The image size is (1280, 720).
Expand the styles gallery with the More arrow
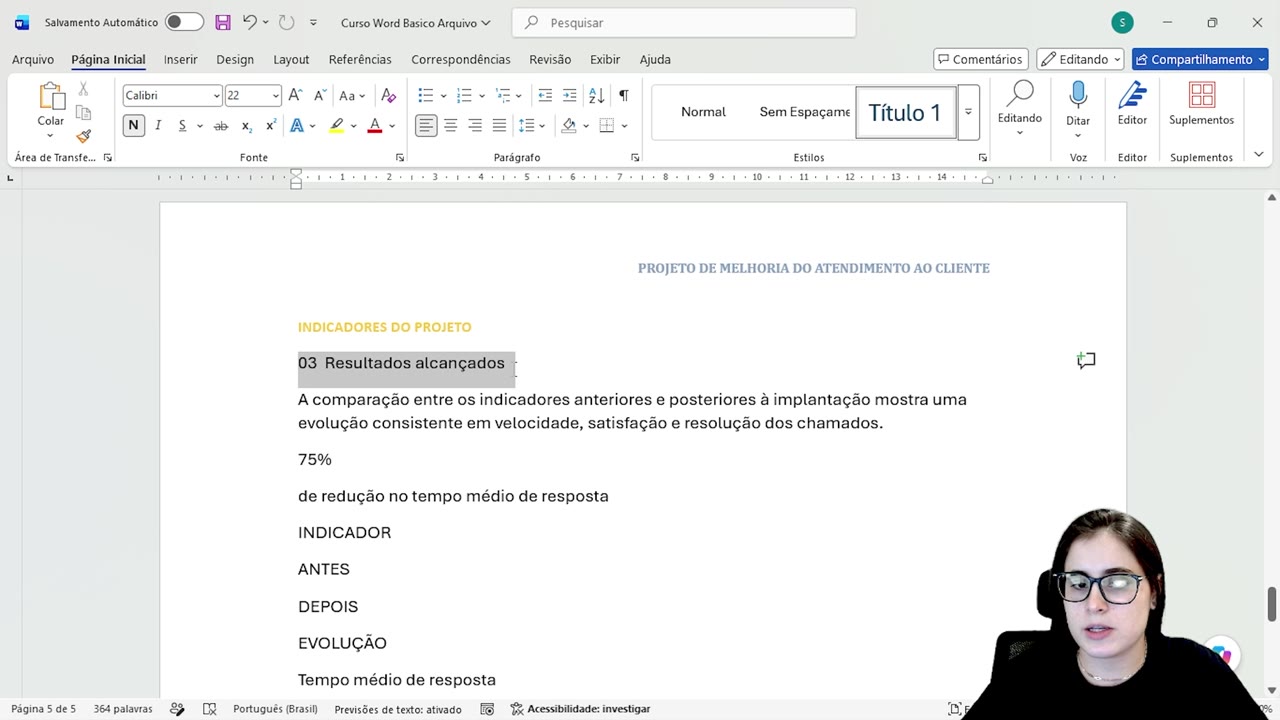pos(968,112)
